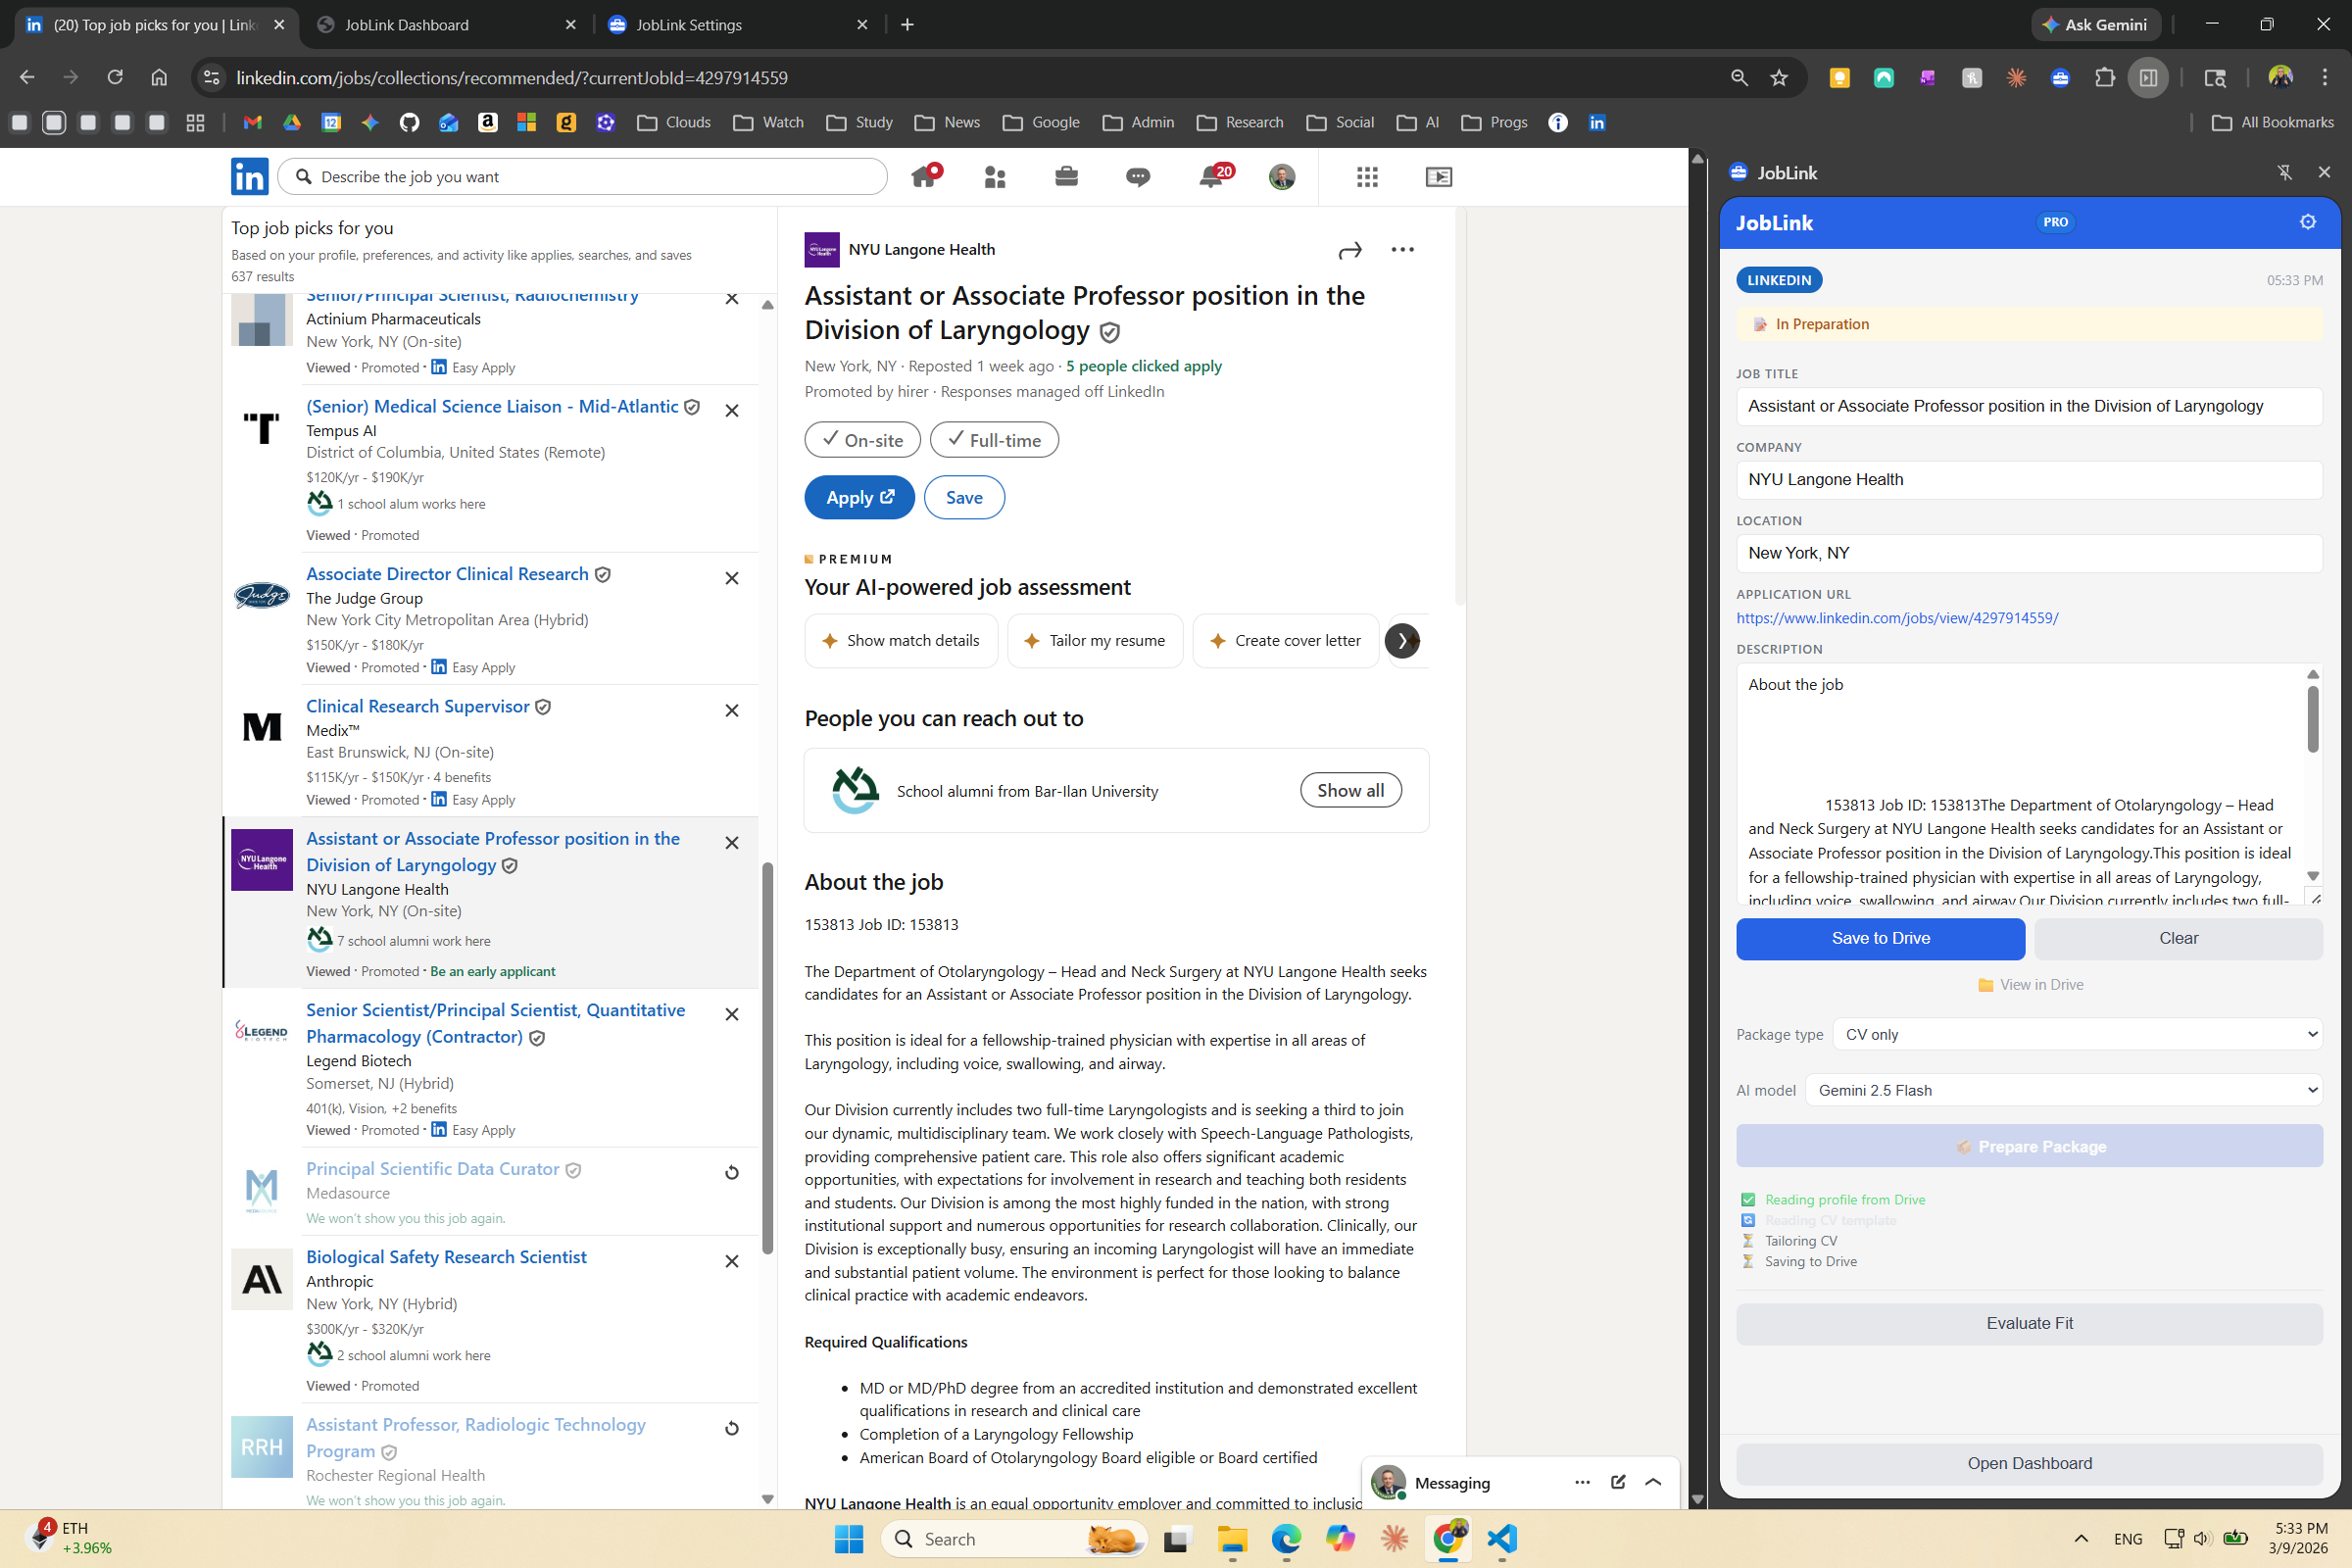This screenshot has height=1568, width=2352.
Task: Bookmark this page with the star icon
Action: (x=1779, y=78)
